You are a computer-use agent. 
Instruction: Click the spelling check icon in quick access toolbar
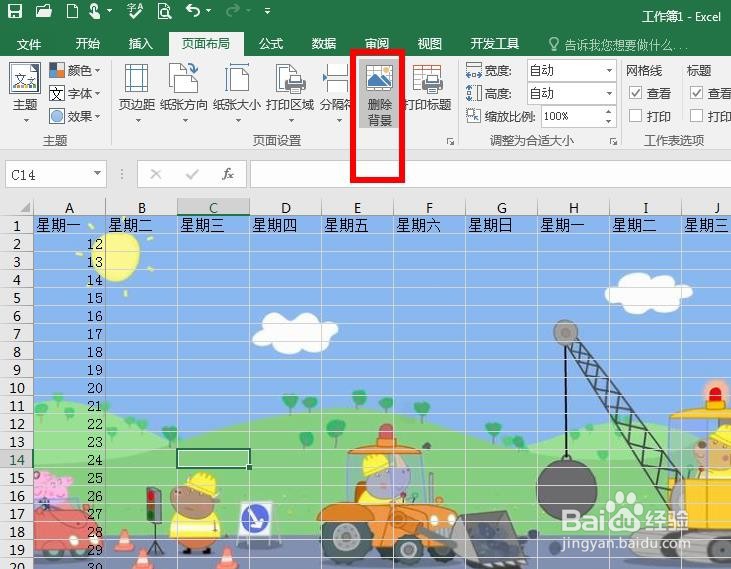click(x=135, y=10)
